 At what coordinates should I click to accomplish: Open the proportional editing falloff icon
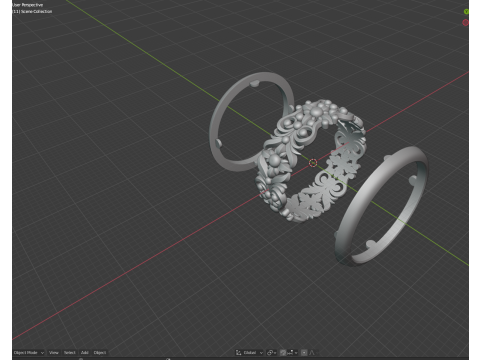click(x=312, y=352)
